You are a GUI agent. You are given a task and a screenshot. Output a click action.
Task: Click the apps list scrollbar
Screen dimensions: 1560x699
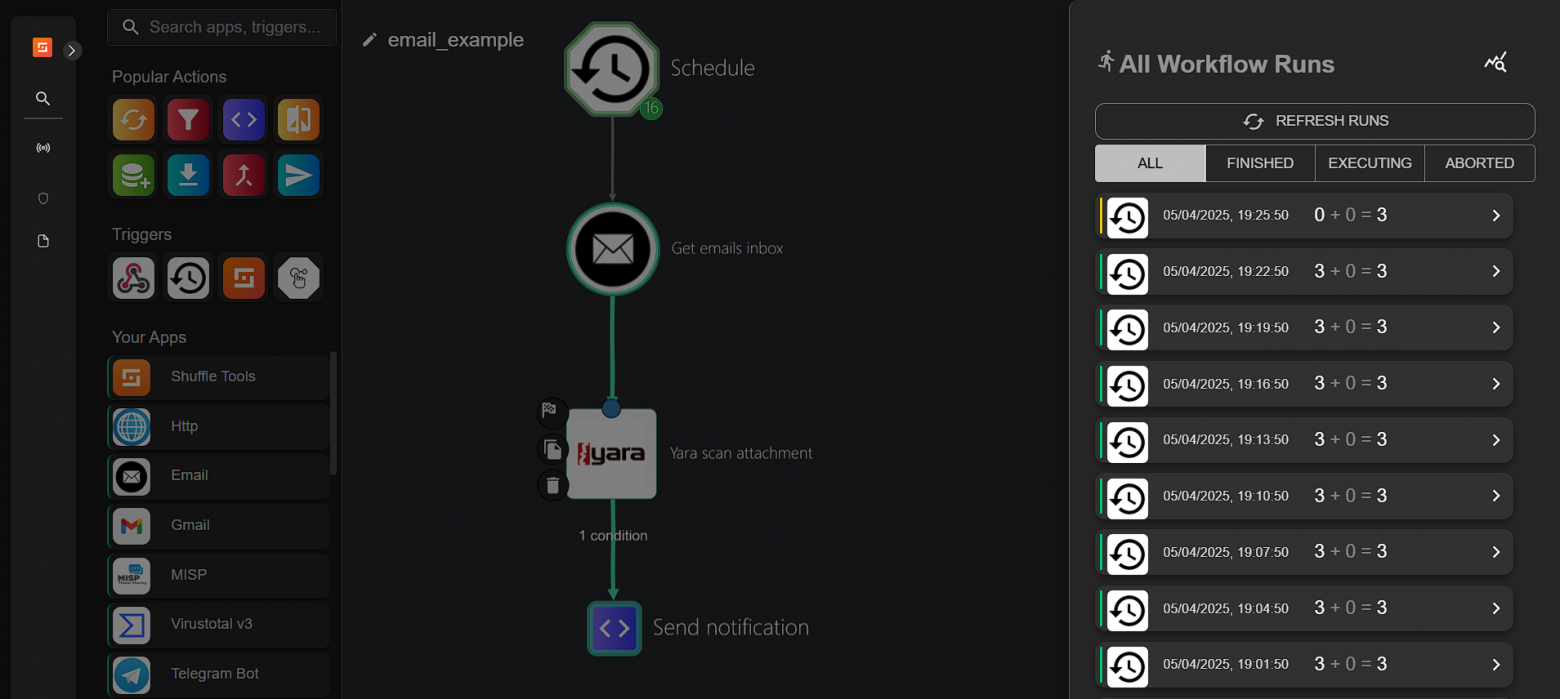tap(334, 412)
